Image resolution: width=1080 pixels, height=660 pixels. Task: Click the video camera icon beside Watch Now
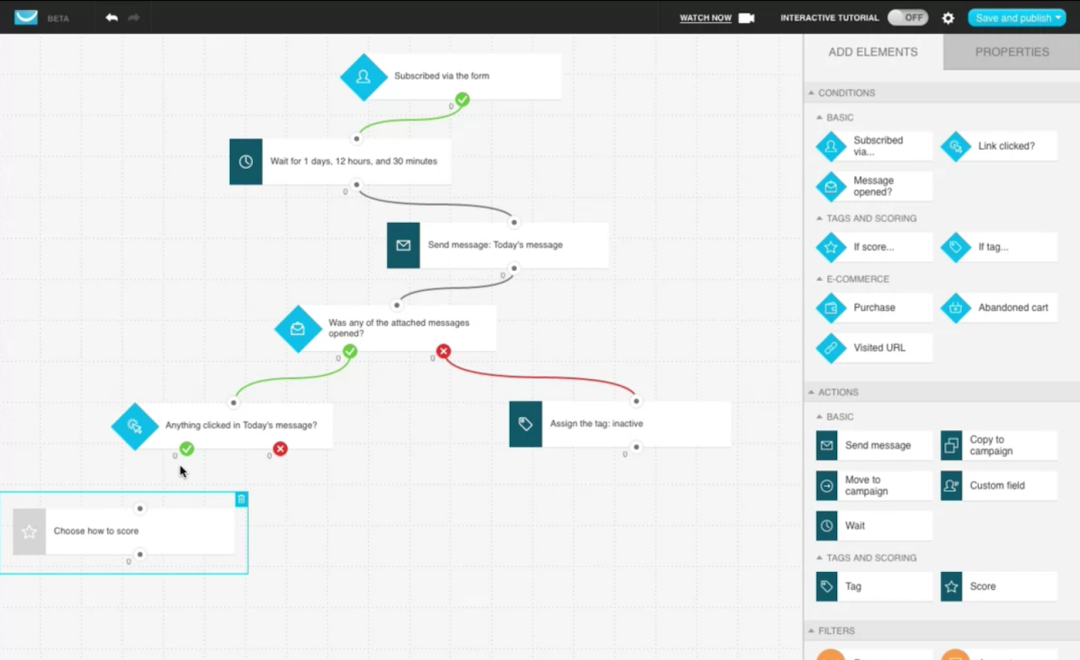[x=746, y=18]
